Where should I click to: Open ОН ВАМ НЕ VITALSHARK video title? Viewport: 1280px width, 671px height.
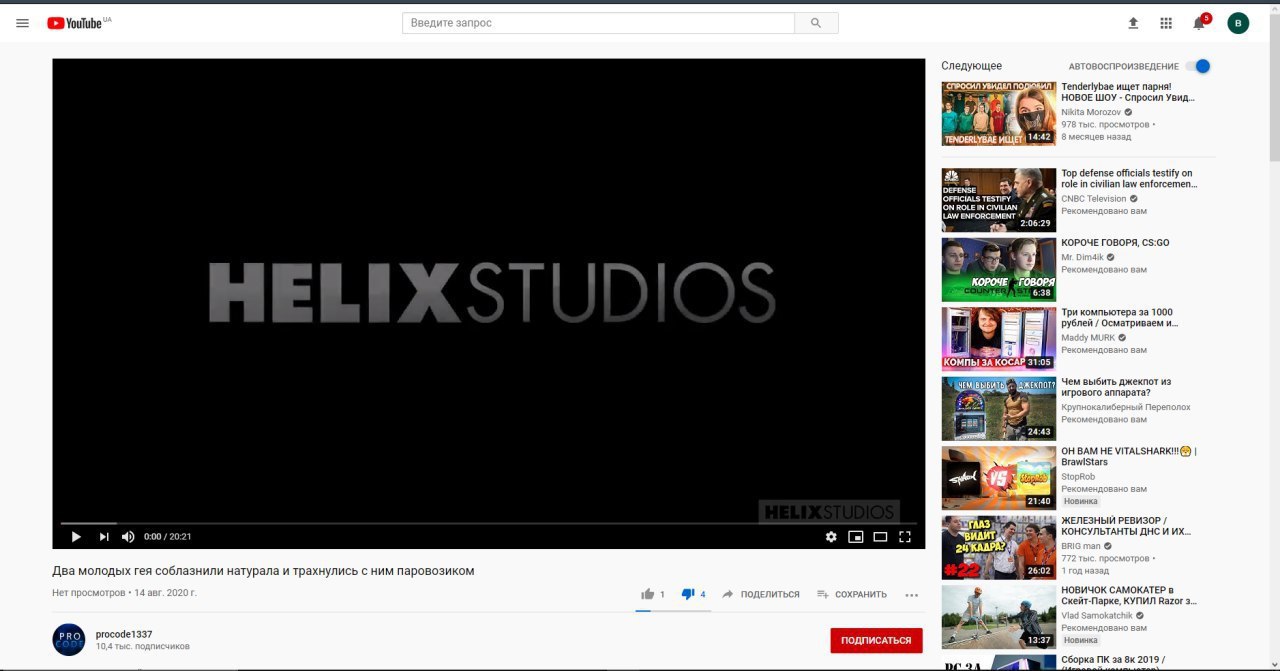(1129, 457)
